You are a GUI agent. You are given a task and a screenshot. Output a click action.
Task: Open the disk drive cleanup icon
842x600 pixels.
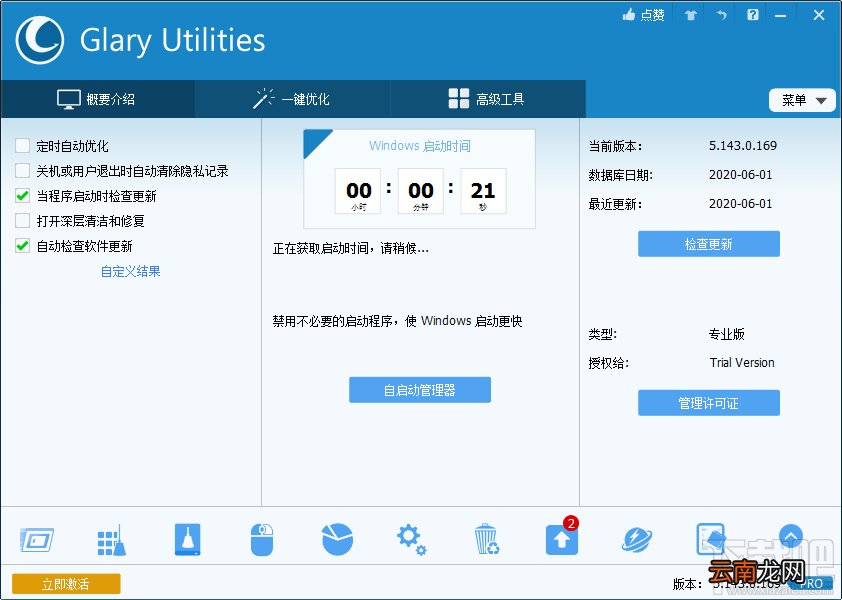(187, 539)
